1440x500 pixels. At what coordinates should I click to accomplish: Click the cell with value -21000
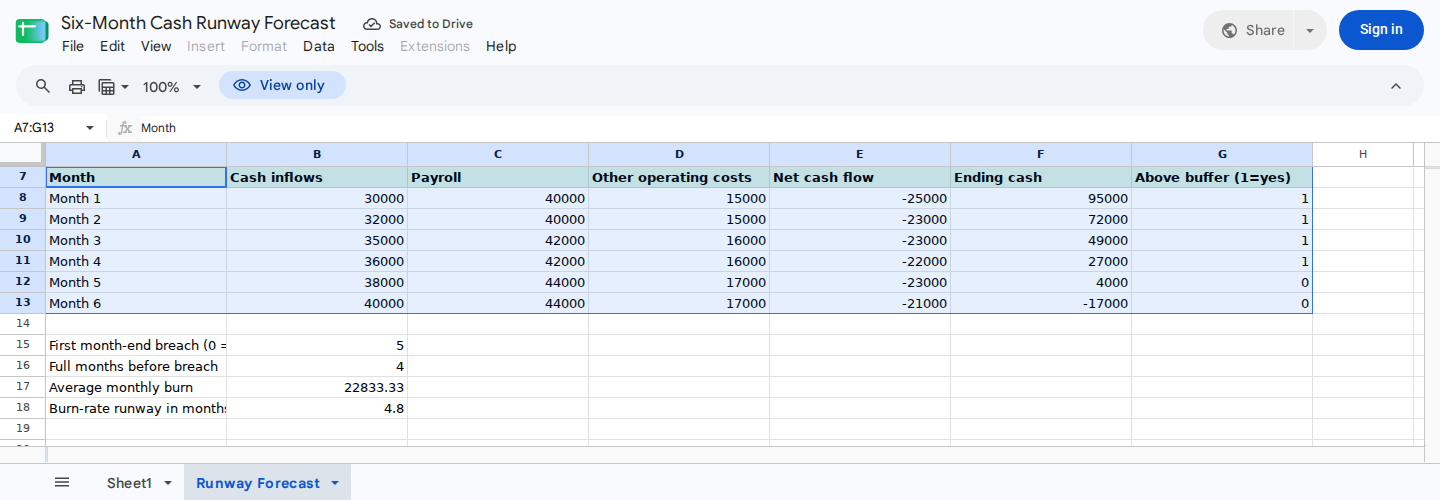point(860,303)
